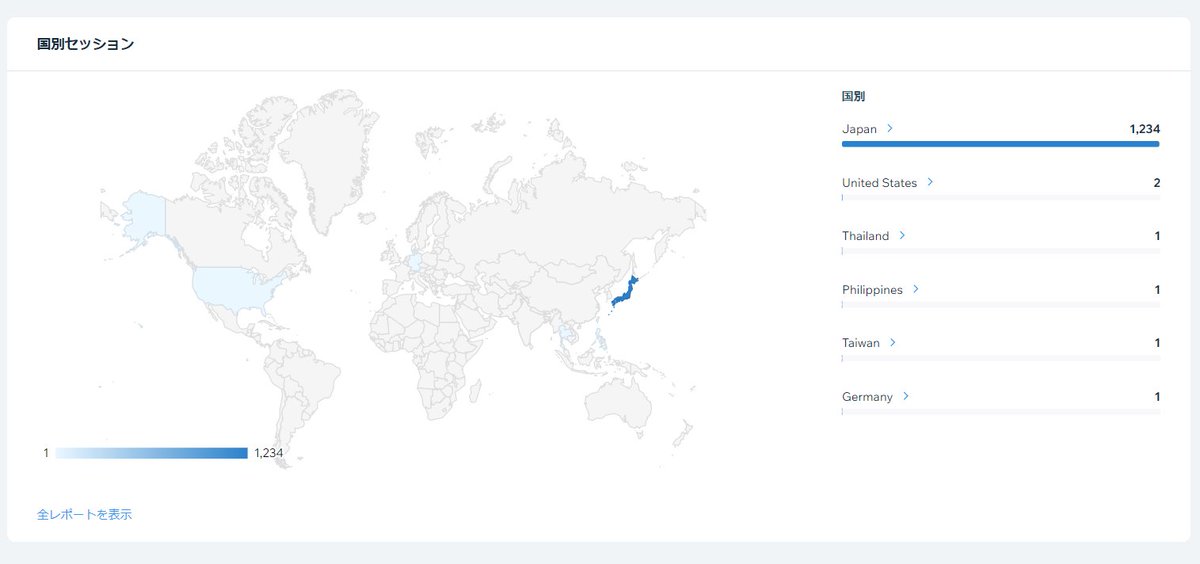The height and width of the screenshot is (564, 1200).
Task: Open 全レポートを表示 link
Action: (x=84, y=514)
